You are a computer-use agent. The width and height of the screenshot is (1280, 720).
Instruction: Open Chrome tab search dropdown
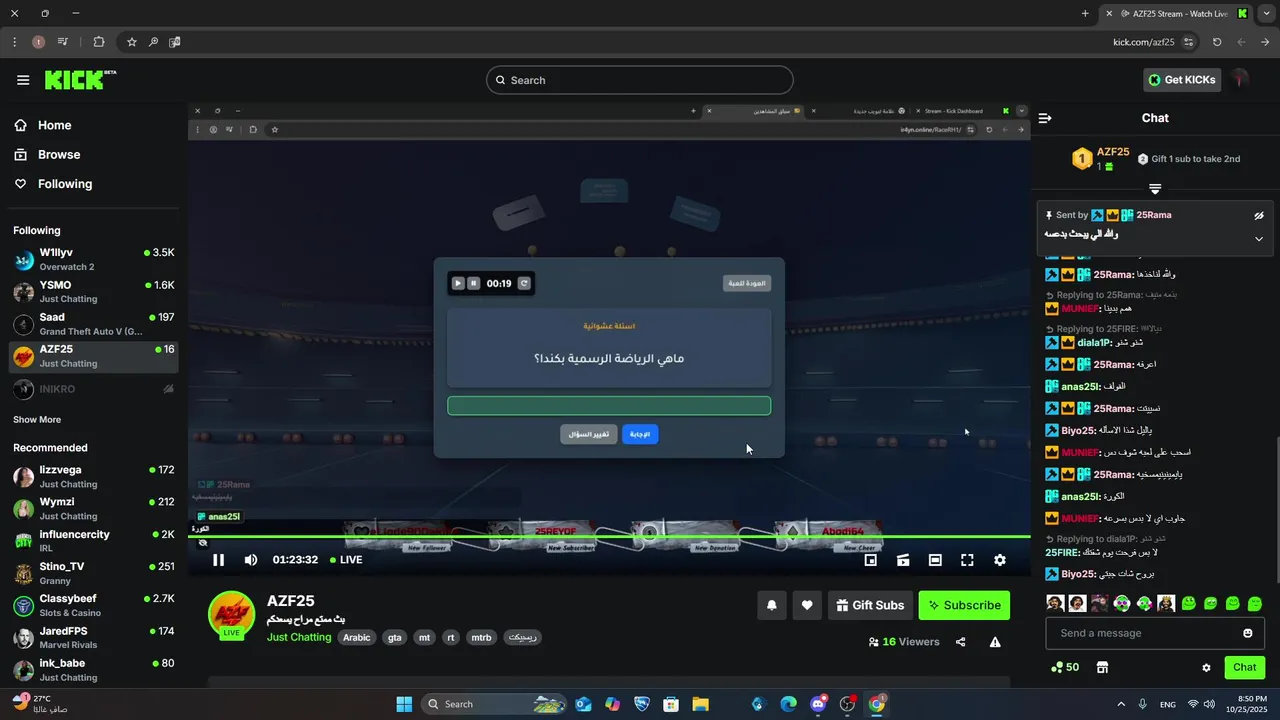1266,13
